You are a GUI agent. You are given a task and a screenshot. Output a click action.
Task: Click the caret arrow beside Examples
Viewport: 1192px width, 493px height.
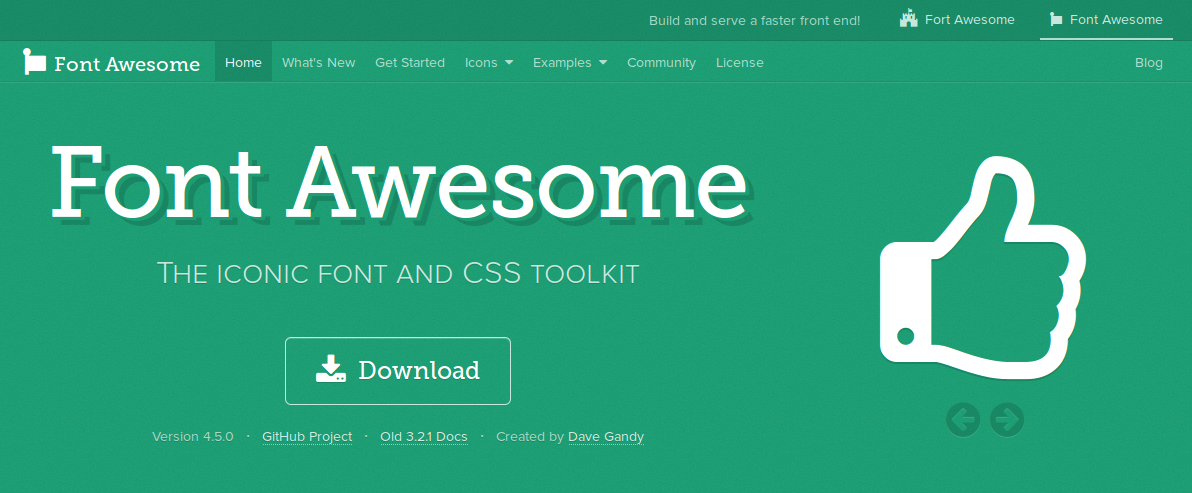(x=603, y=63)
